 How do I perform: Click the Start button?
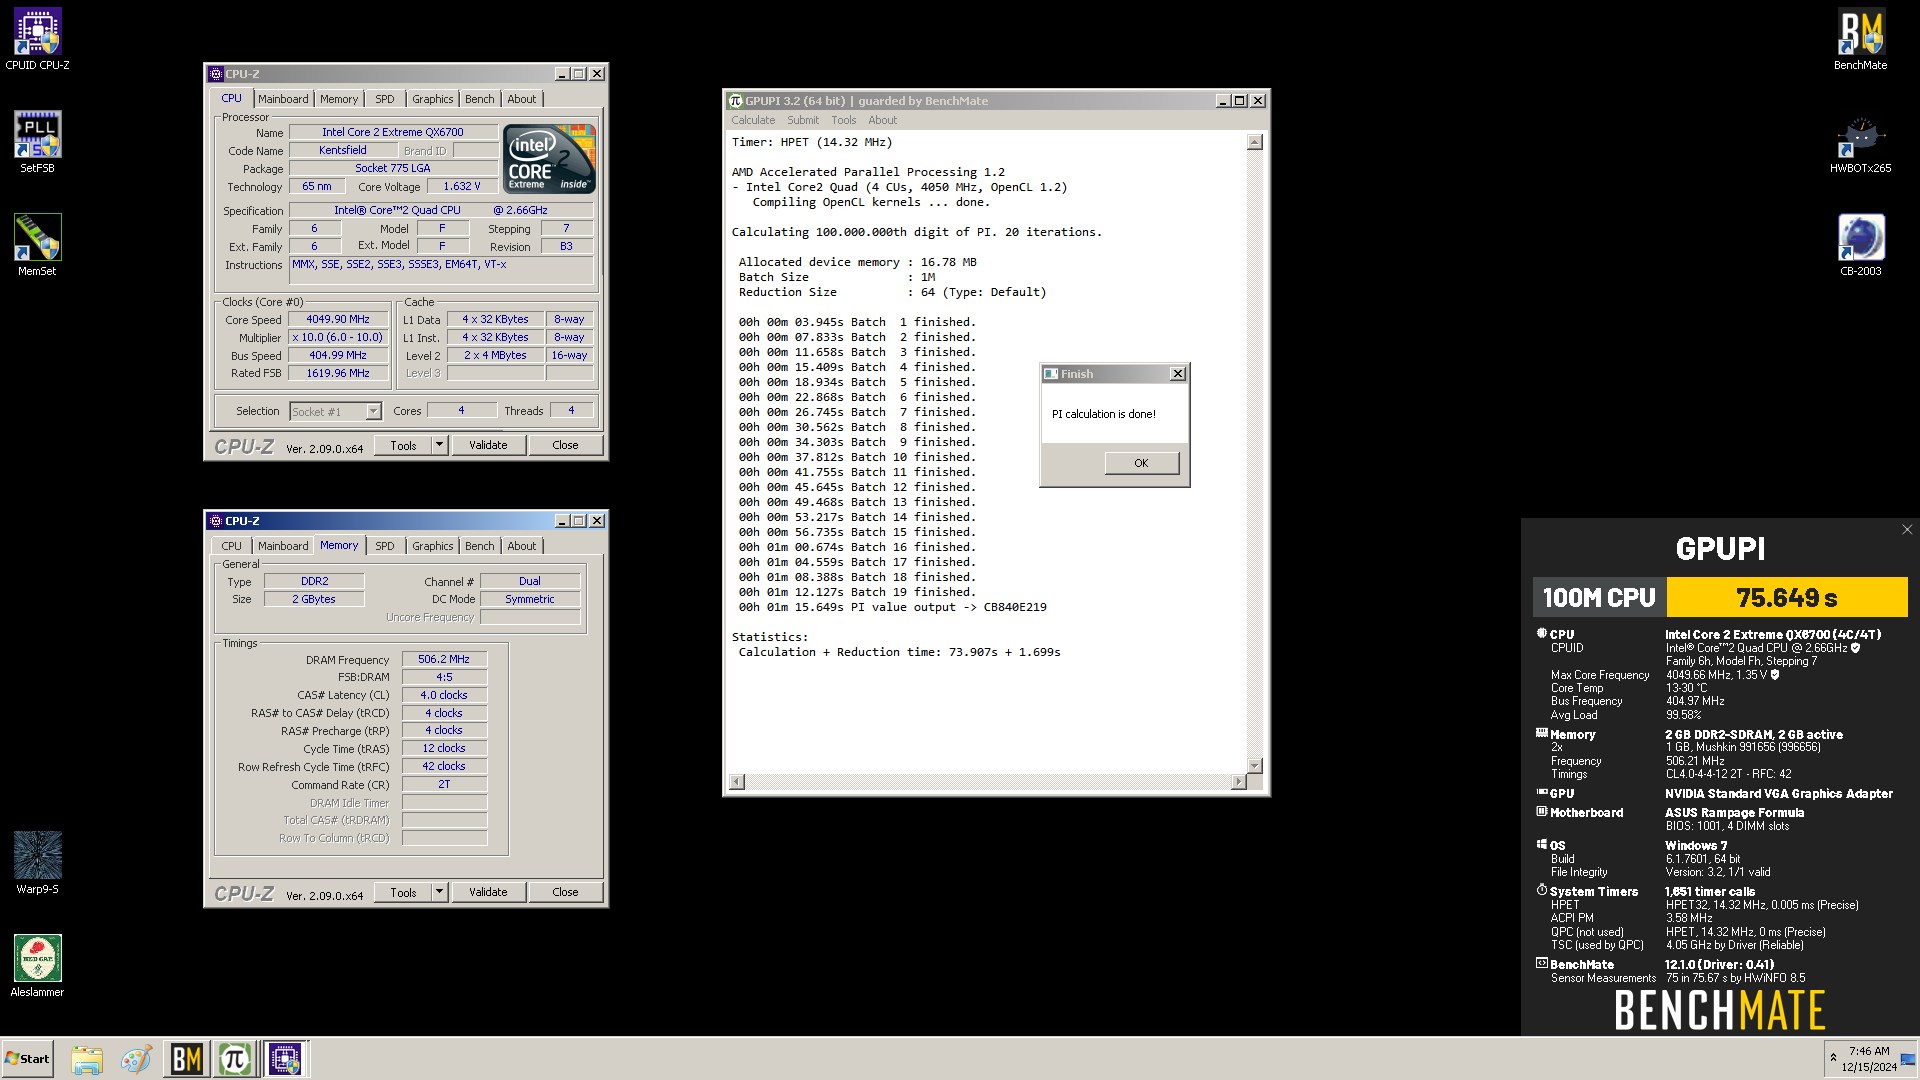[27, 1059]
